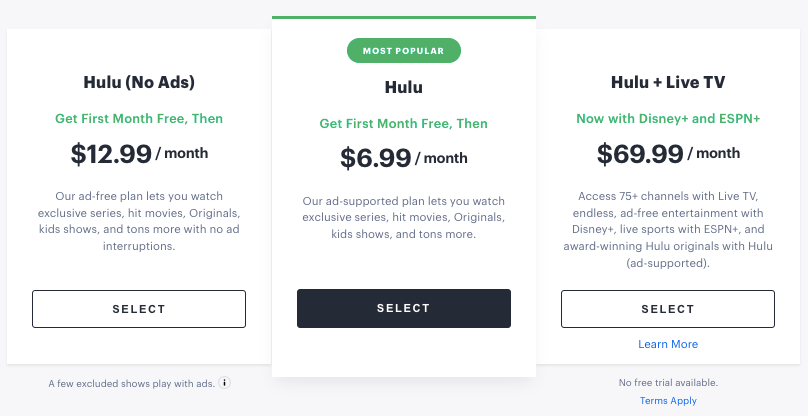The width and height of the screenshot is (808, 416).
Task: Click the $6.99 plan's first month free offer
Action: tap(403, 124)
